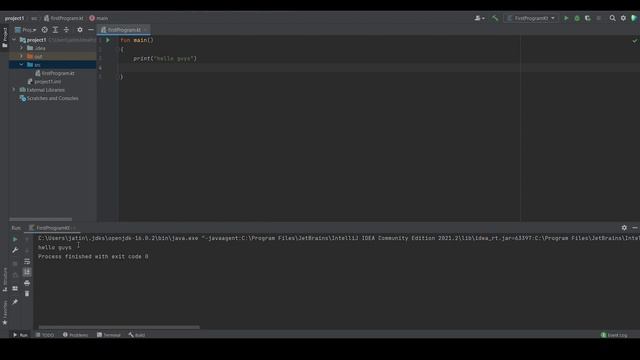Open the user account icon in the toolbar
Viewport: 640px width, 360px height.
478,18
